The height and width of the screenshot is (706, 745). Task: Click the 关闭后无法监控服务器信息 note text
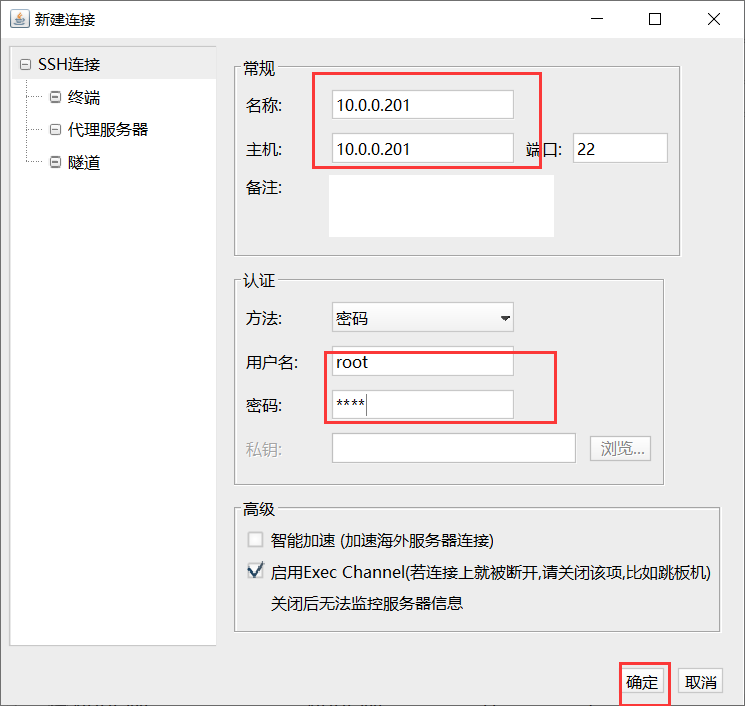coord(367,603)
